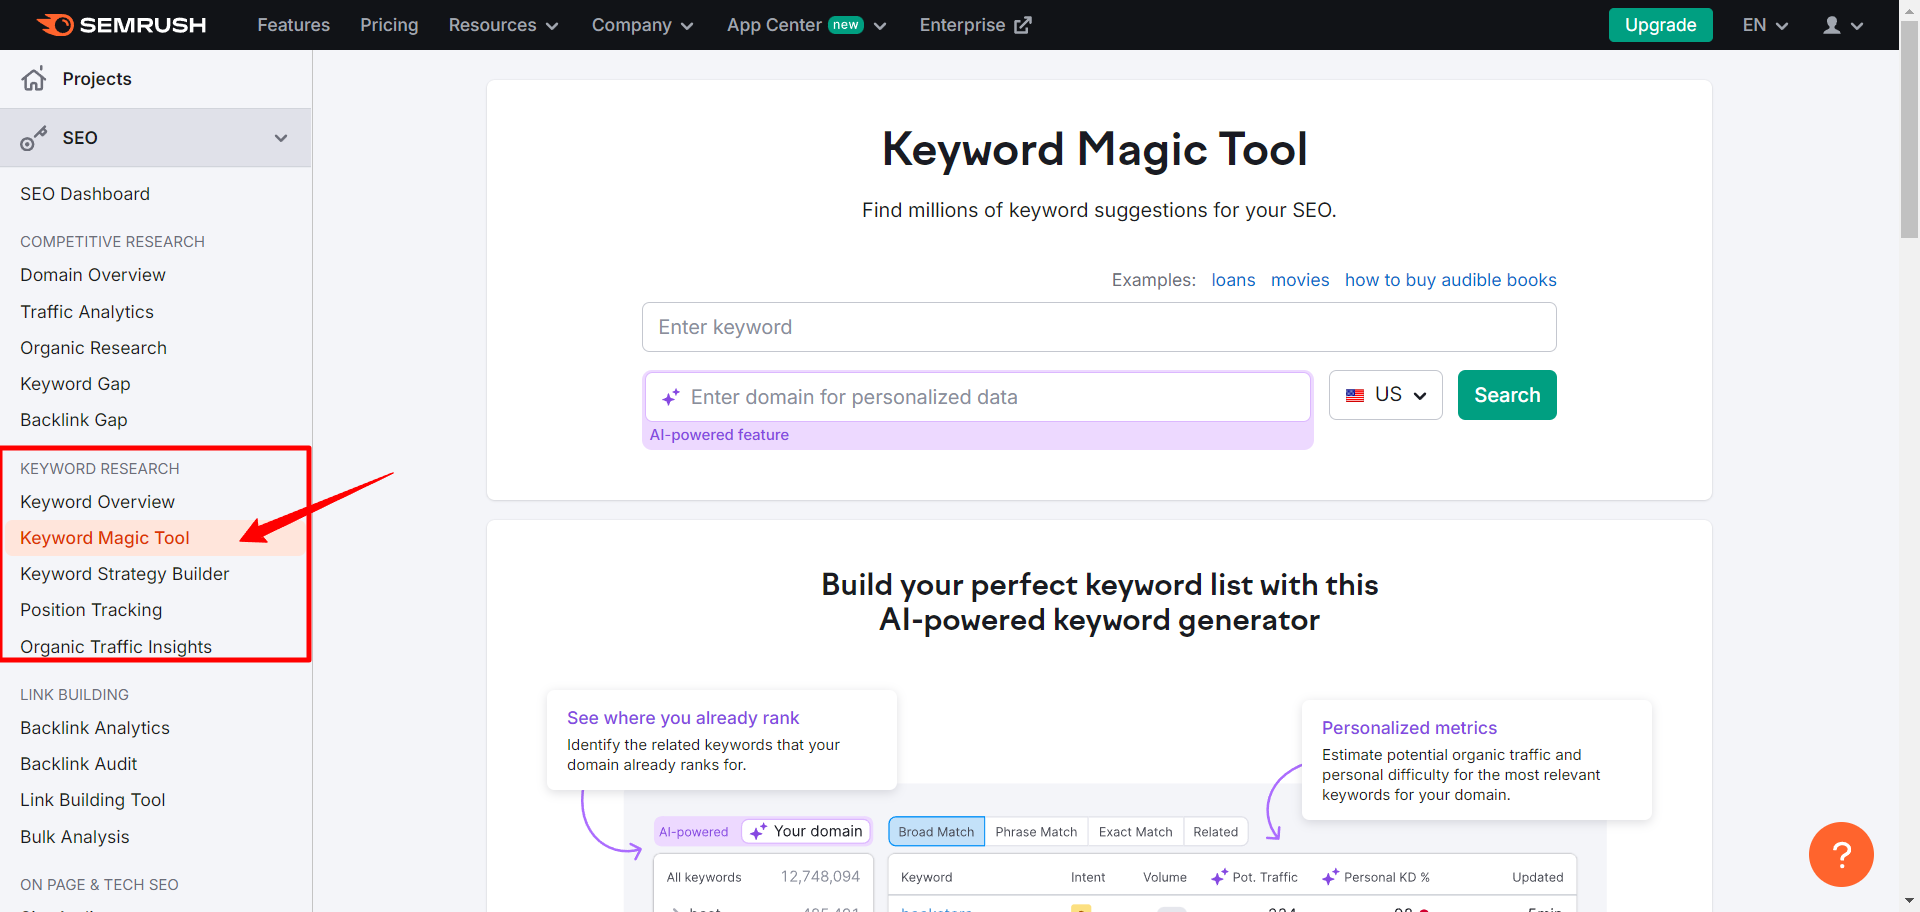Click the ON PAGE & TECH SEO label

click(x=99, y=885)
